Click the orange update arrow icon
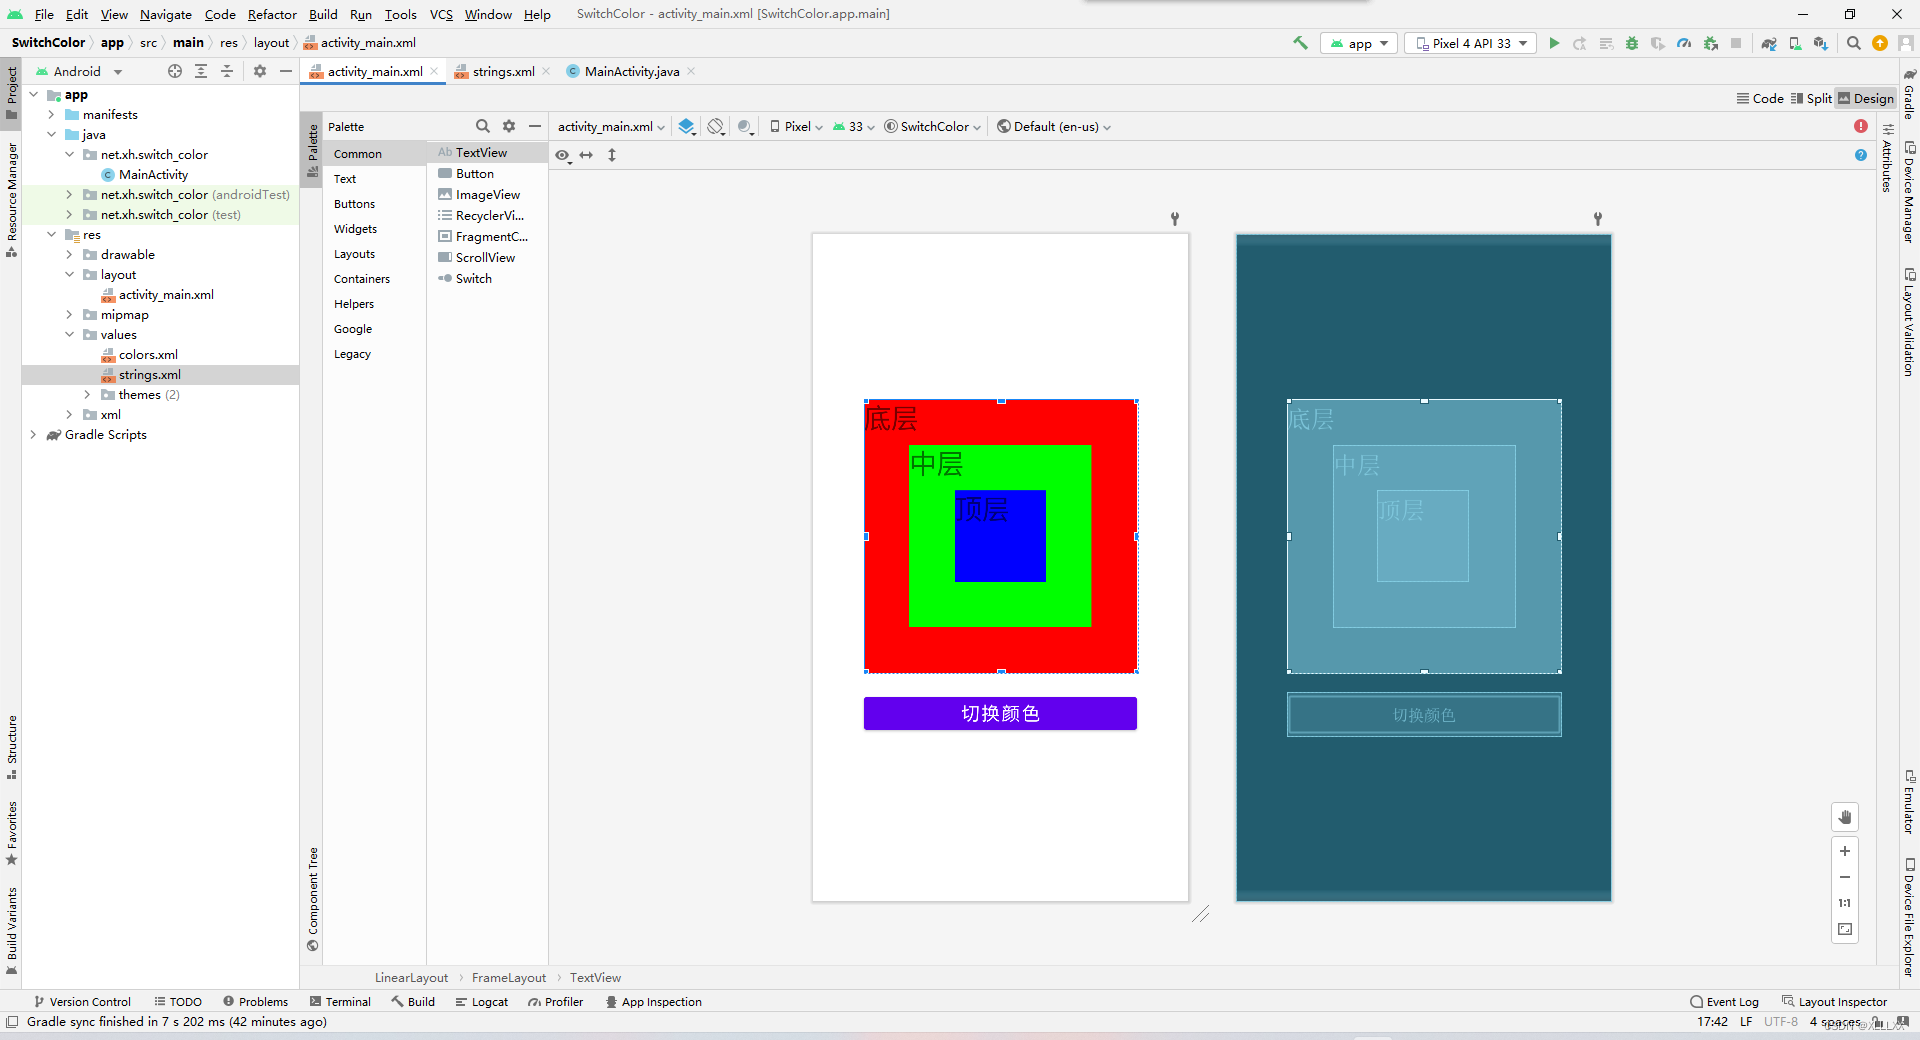1920x1040 pixels. [1880, 43]
